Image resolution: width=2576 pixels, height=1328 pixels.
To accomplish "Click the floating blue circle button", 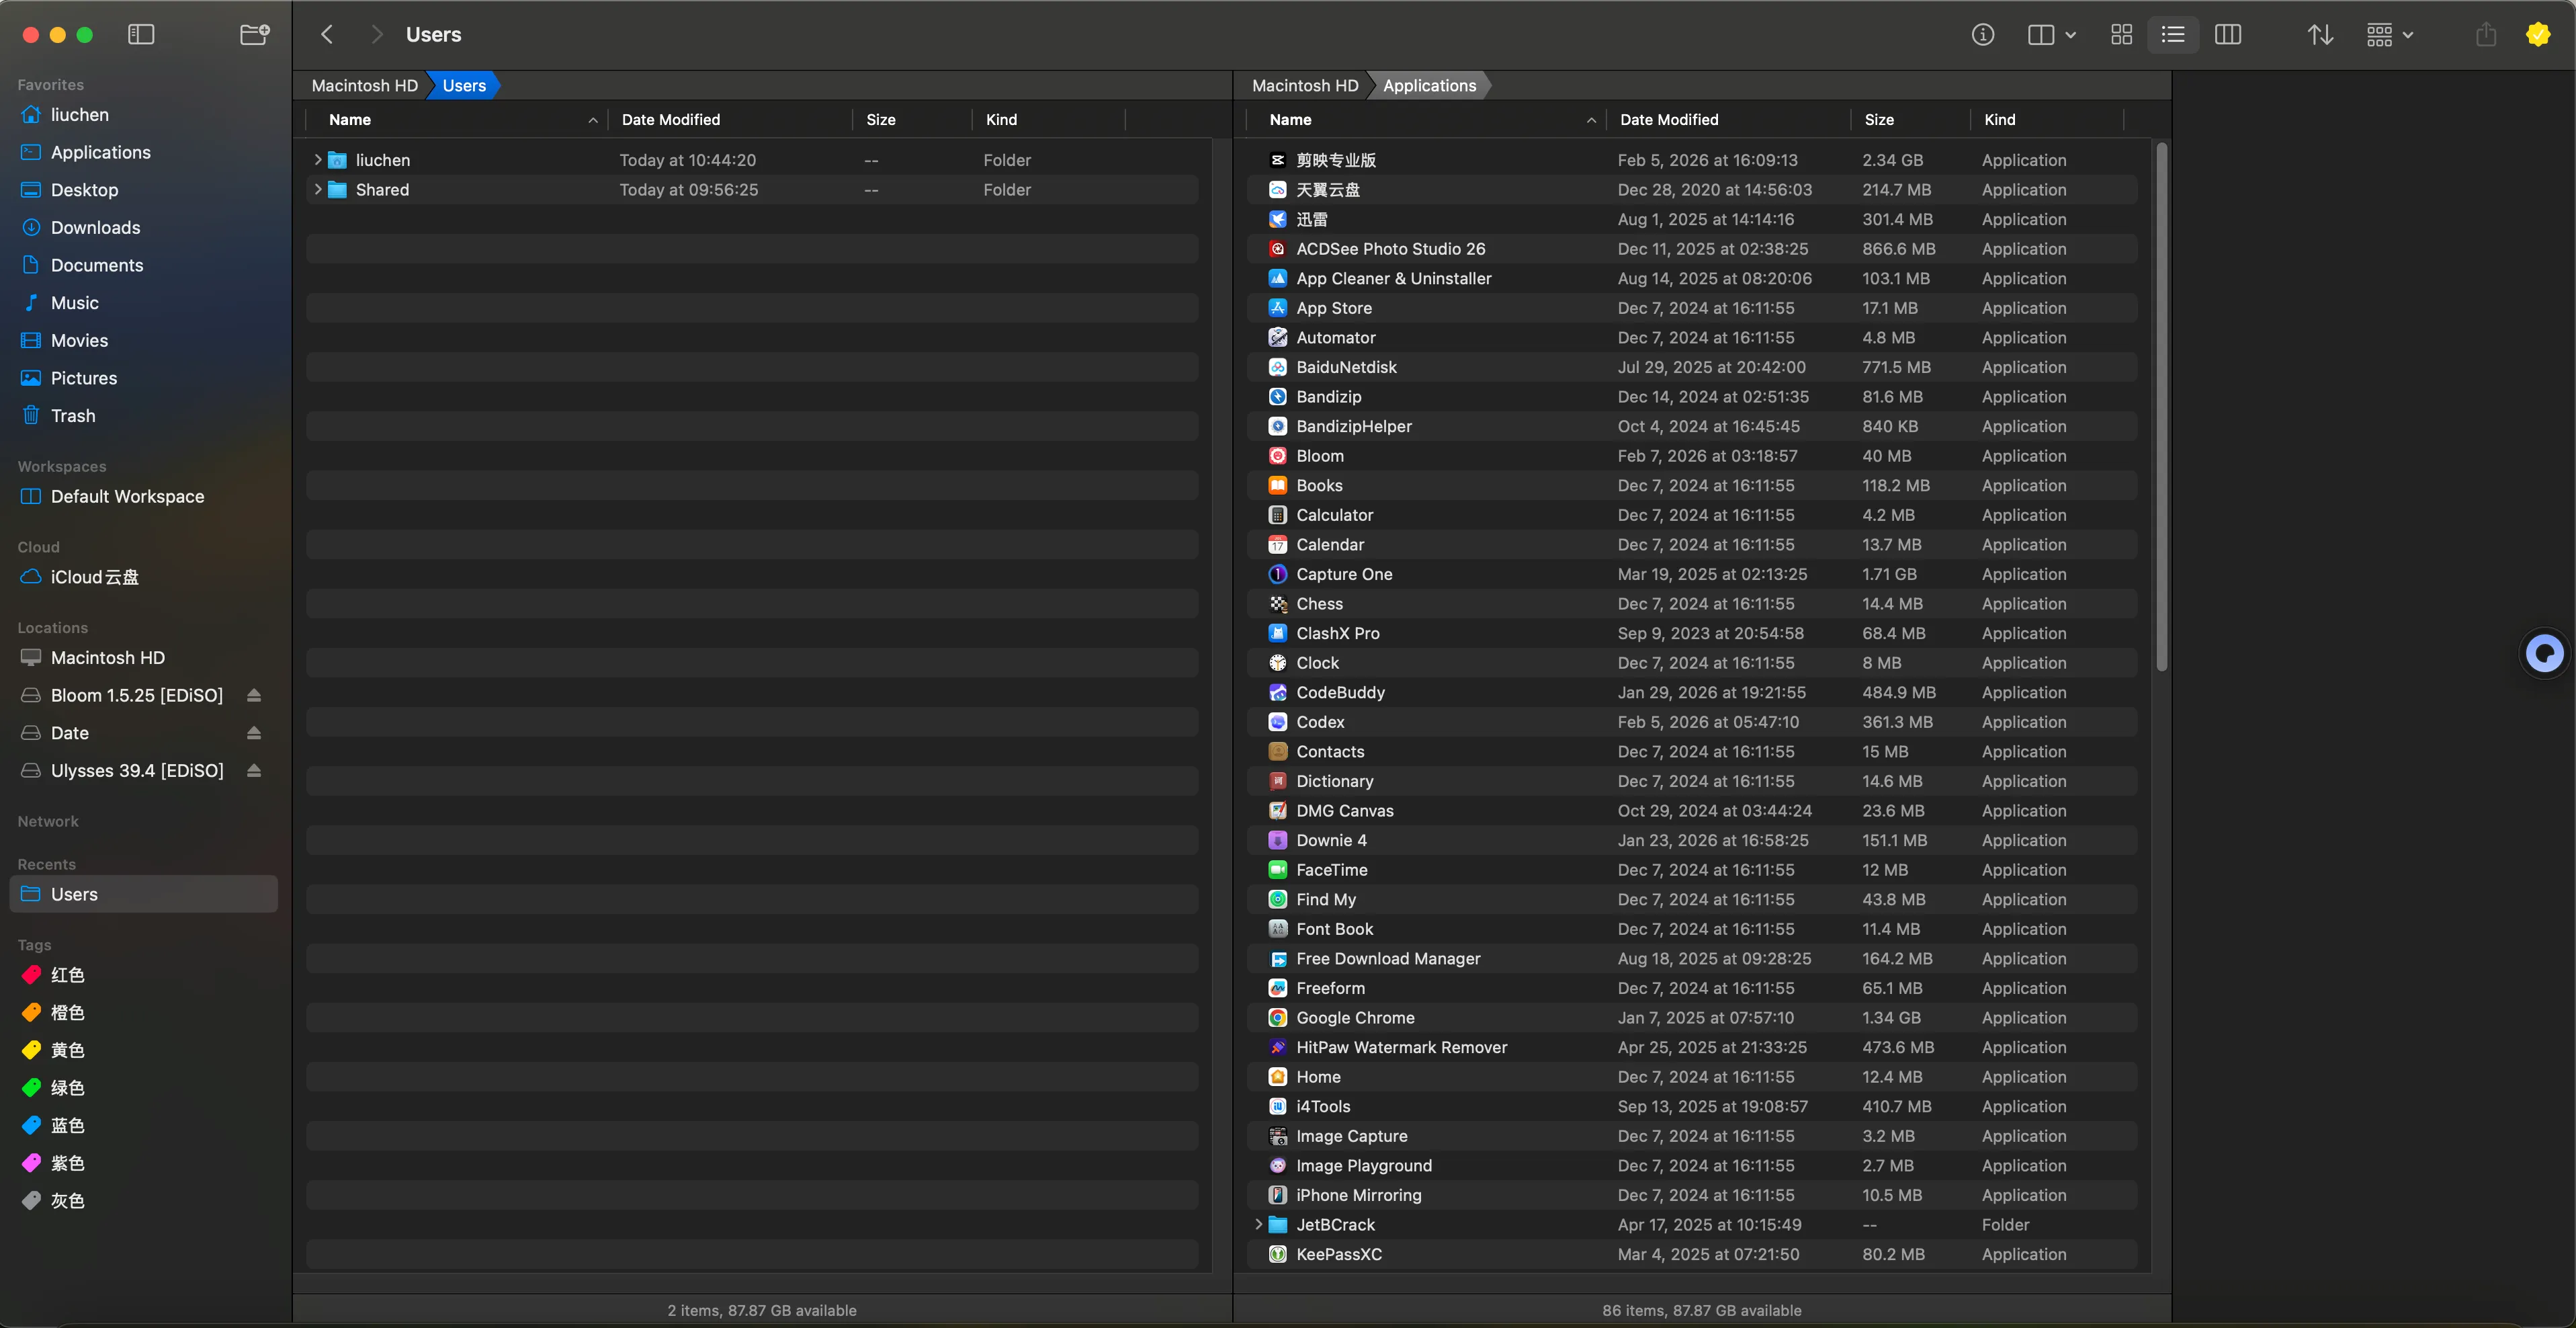I will (x=2544, y=654).
